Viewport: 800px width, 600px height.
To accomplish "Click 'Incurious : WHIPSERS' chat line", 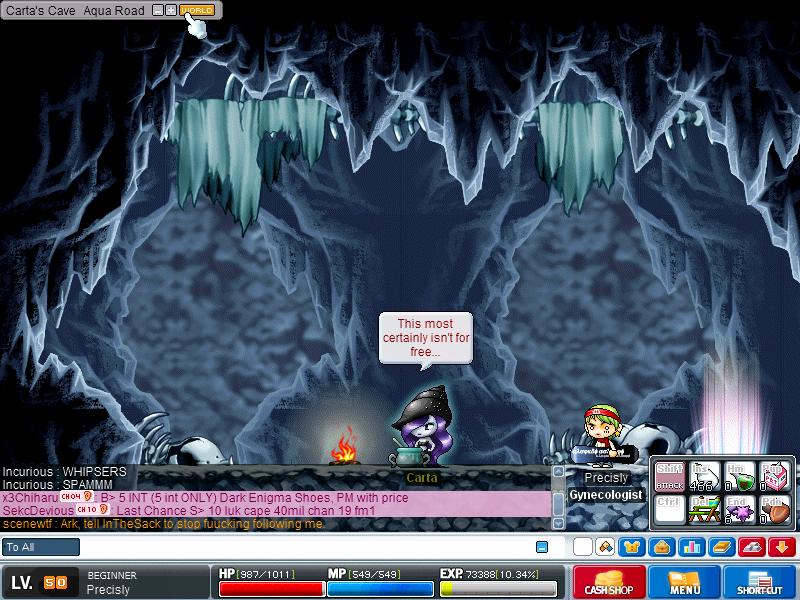I will (64, 471).
